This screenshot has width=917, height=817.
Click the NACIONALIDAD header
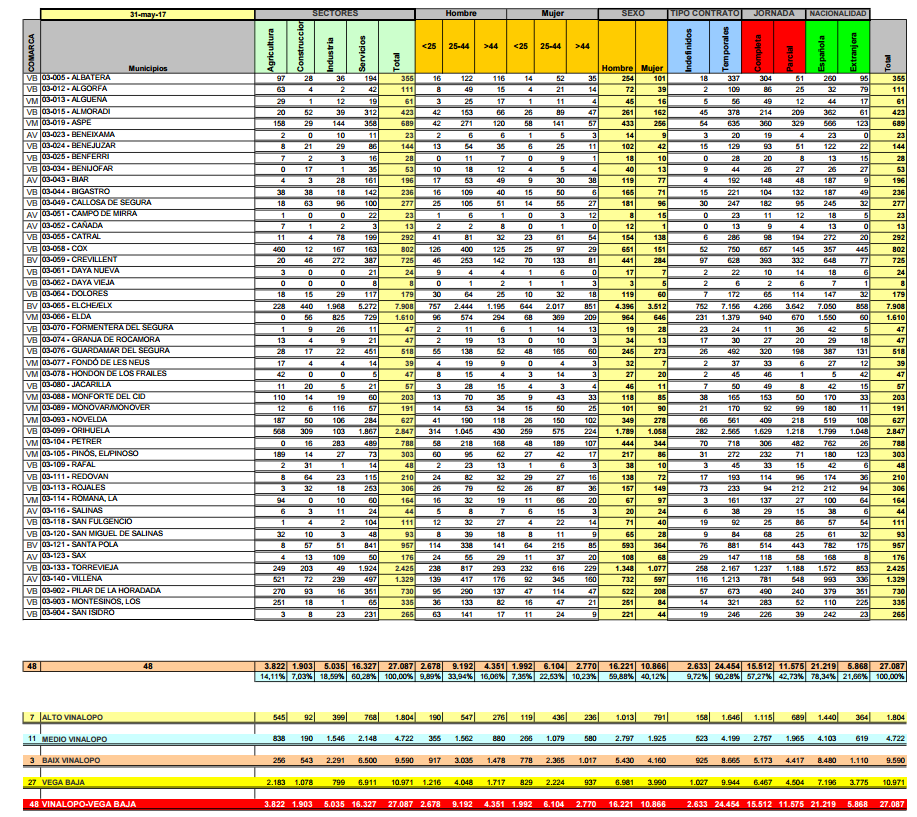point(836,17)
